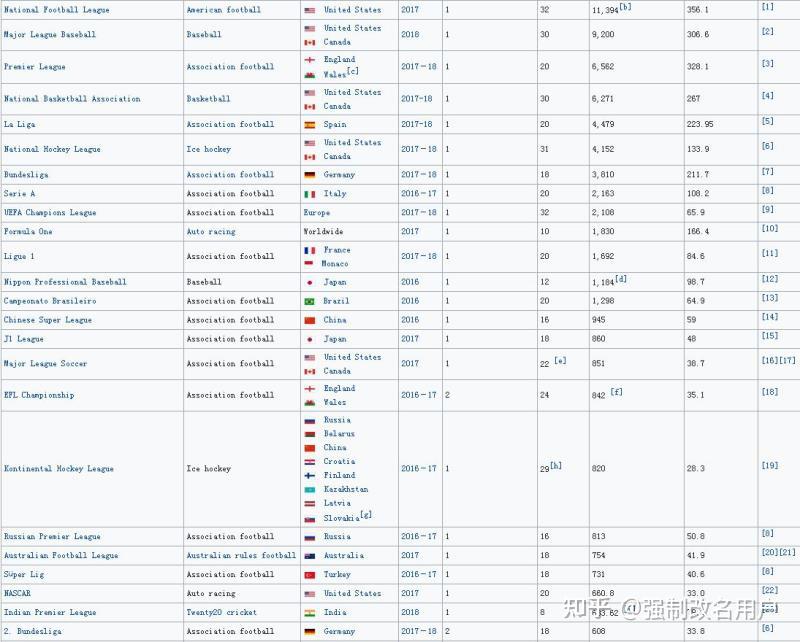Click the Germany flag in the Bundesliga row

[x=310, y=175]
